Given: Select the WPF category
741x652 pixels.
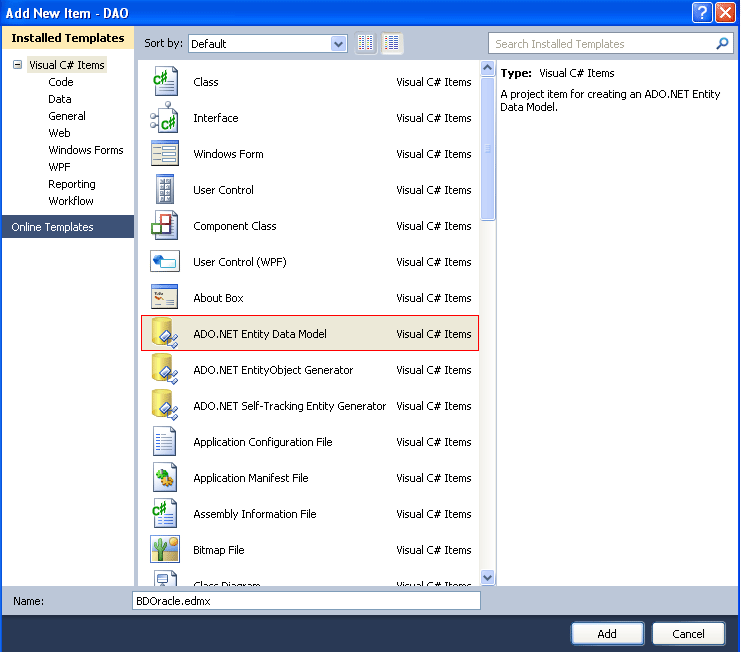Looking at the screenshot, I should 59,167.
